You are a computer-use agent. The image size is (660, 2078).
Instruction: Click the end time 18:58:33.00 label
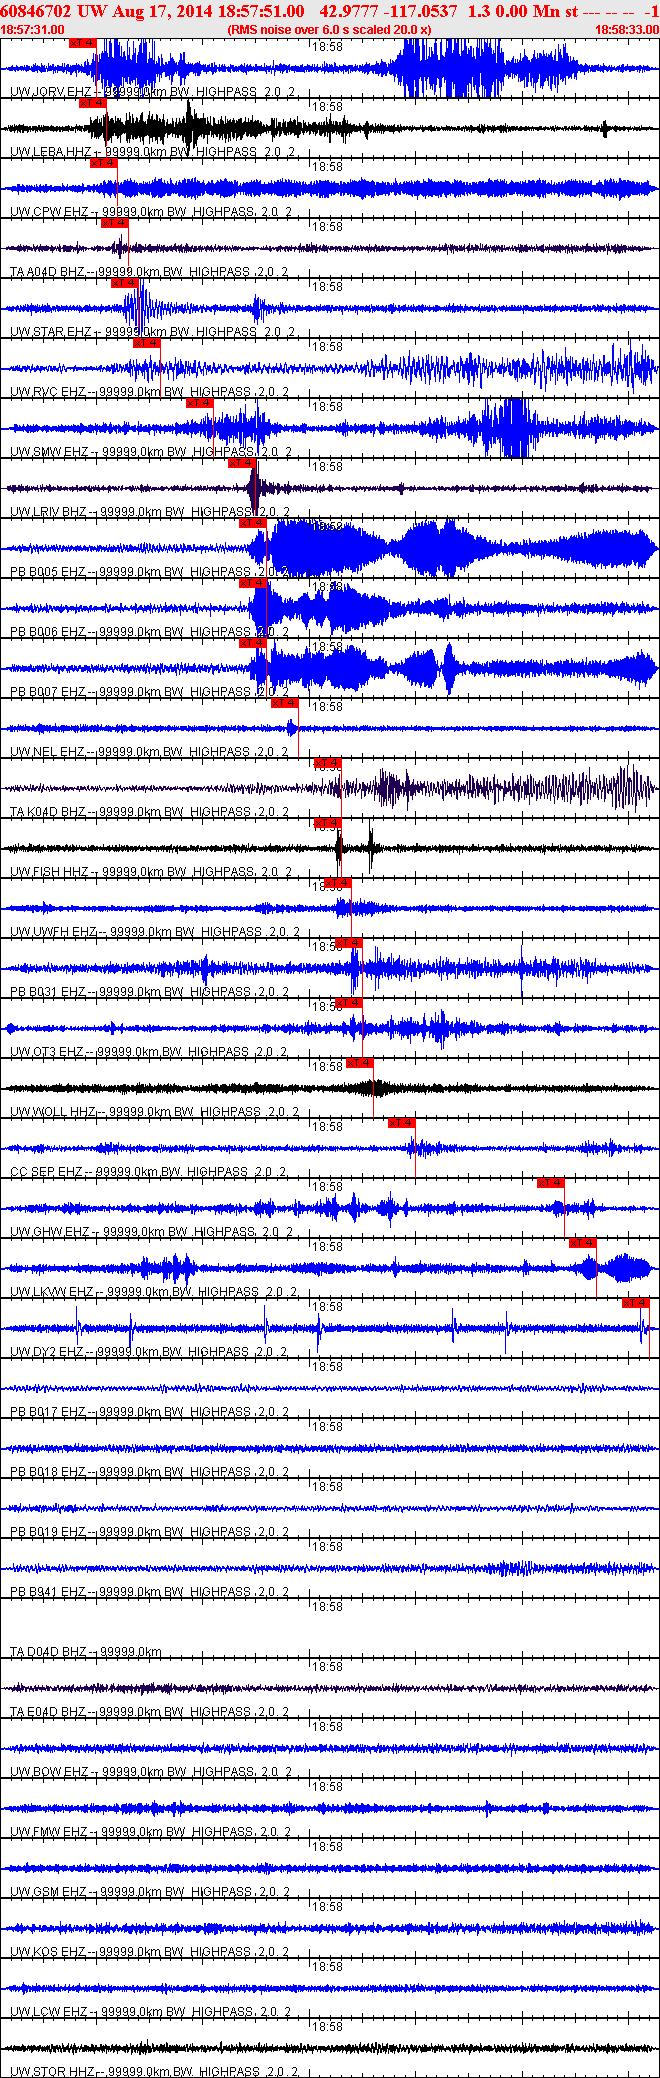point(627,30)
